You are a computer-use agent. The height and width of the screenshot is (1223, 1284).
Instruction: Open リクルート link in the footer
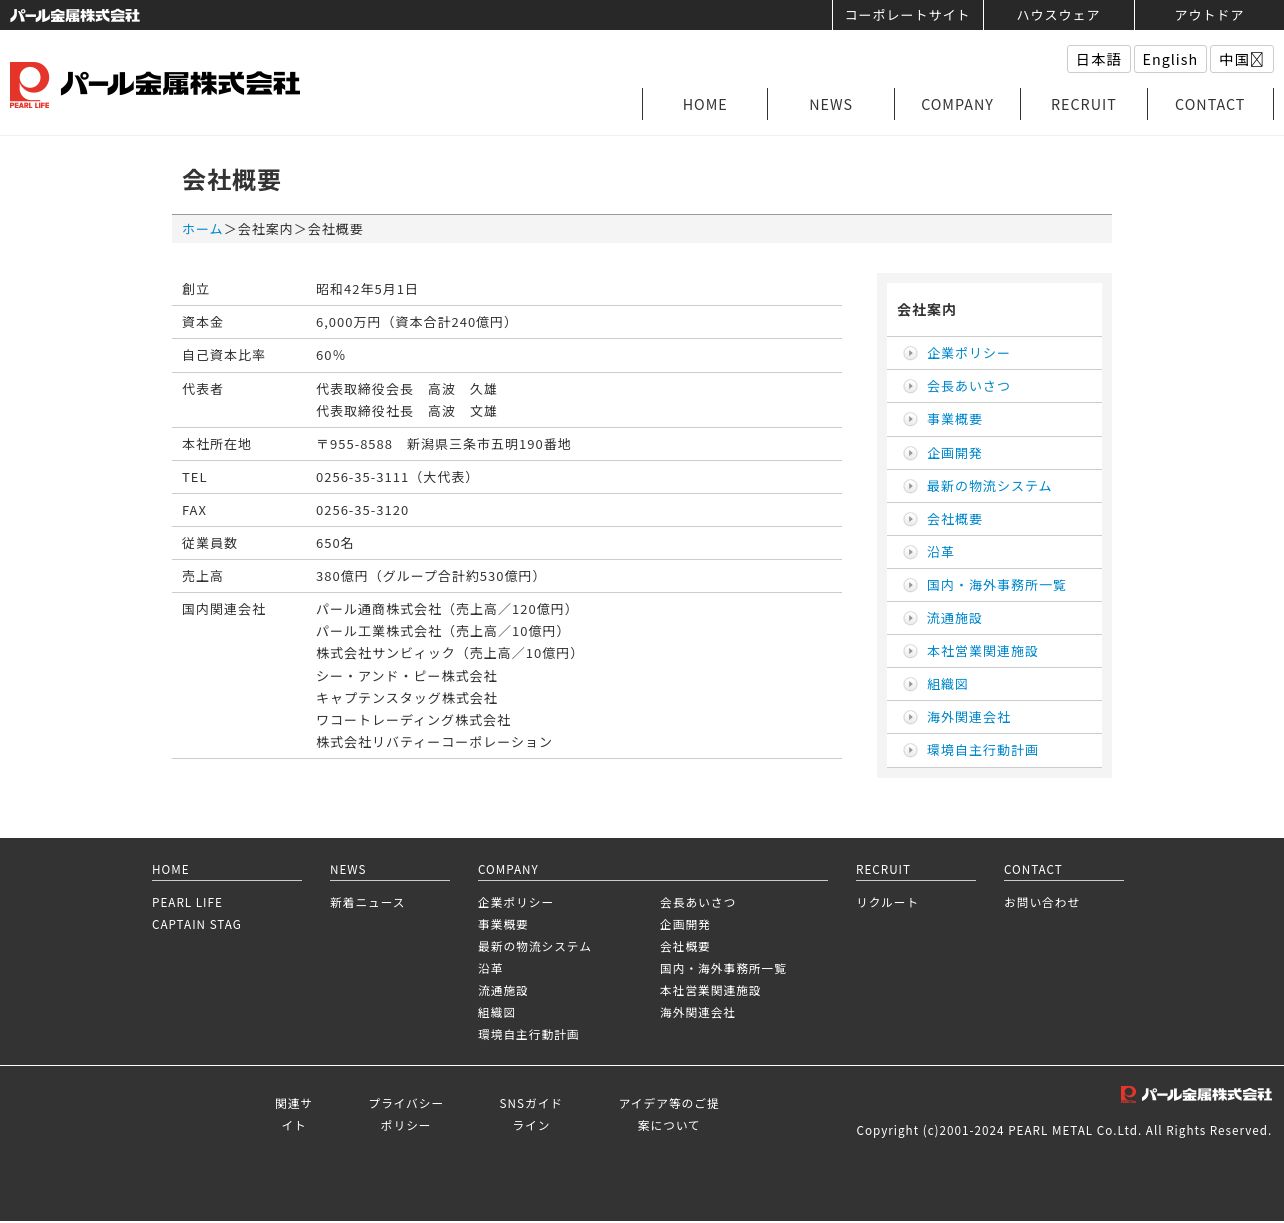[x=887, y=902]
